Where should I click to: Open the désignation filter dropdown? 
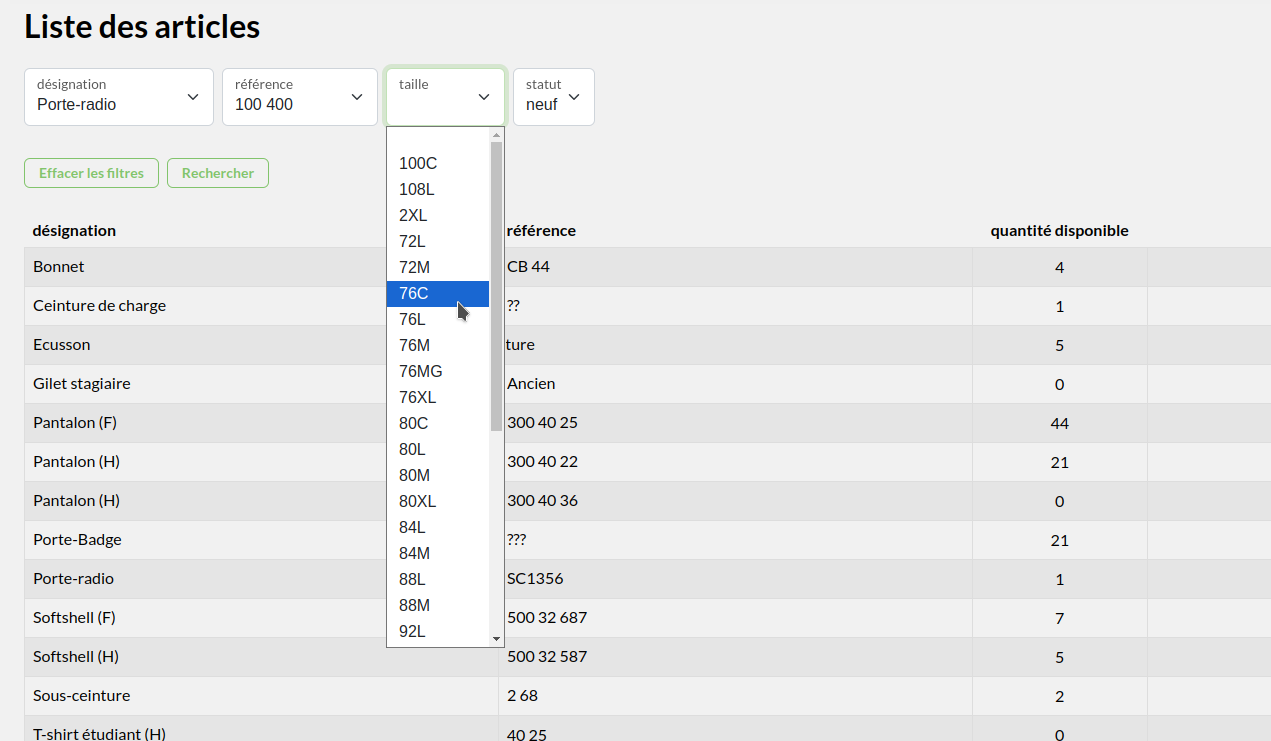coord(118,97)
